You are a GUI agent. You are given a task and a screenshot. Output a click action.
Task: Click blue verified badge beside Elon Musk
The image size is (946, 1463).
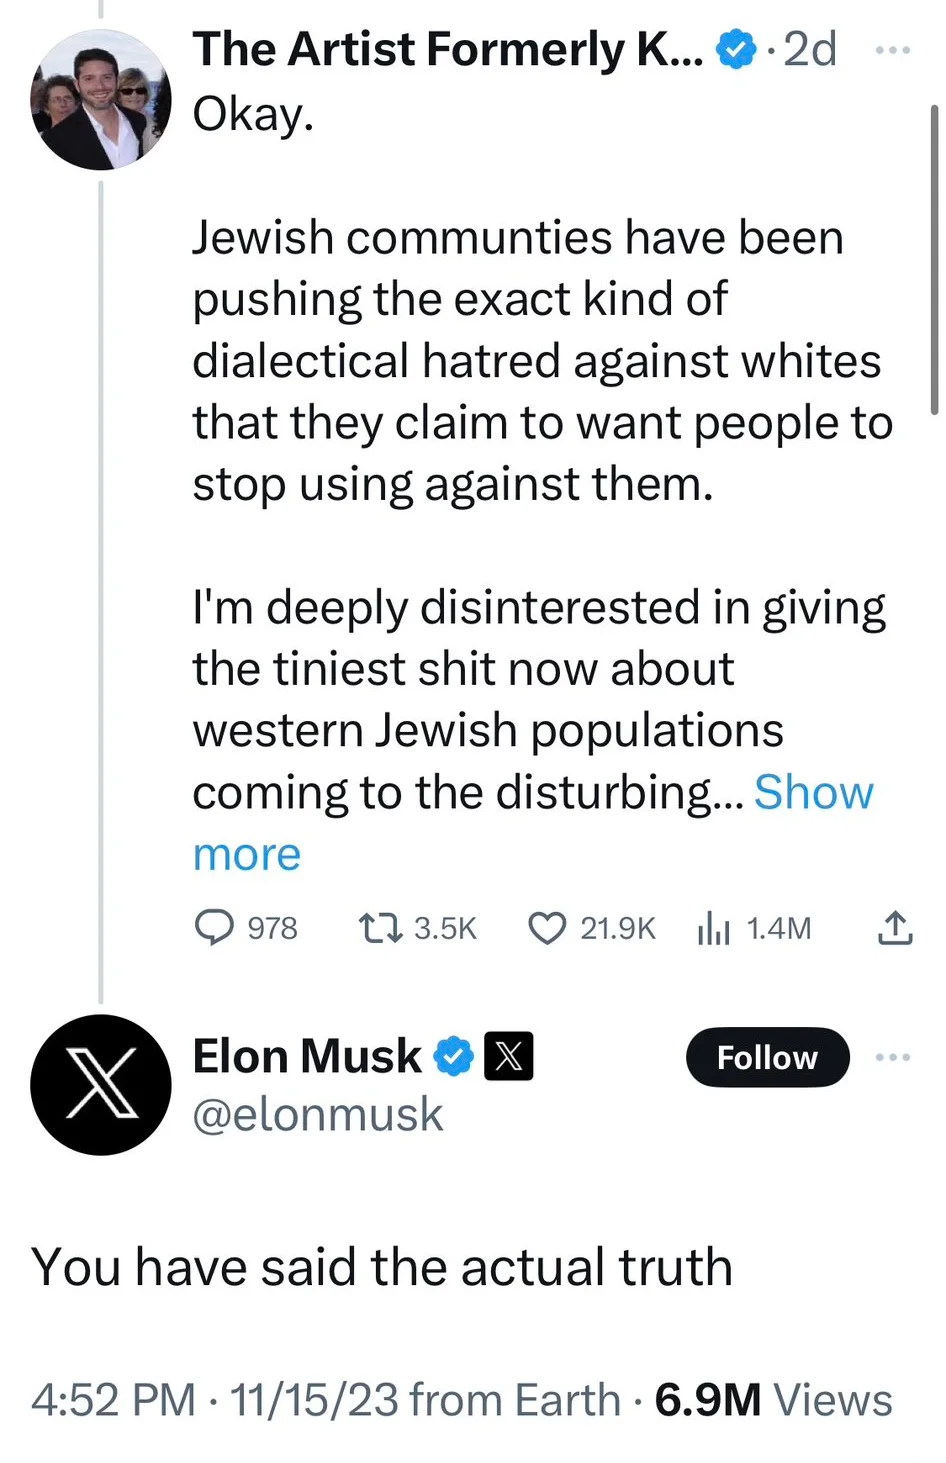(x=454, y=1056)
